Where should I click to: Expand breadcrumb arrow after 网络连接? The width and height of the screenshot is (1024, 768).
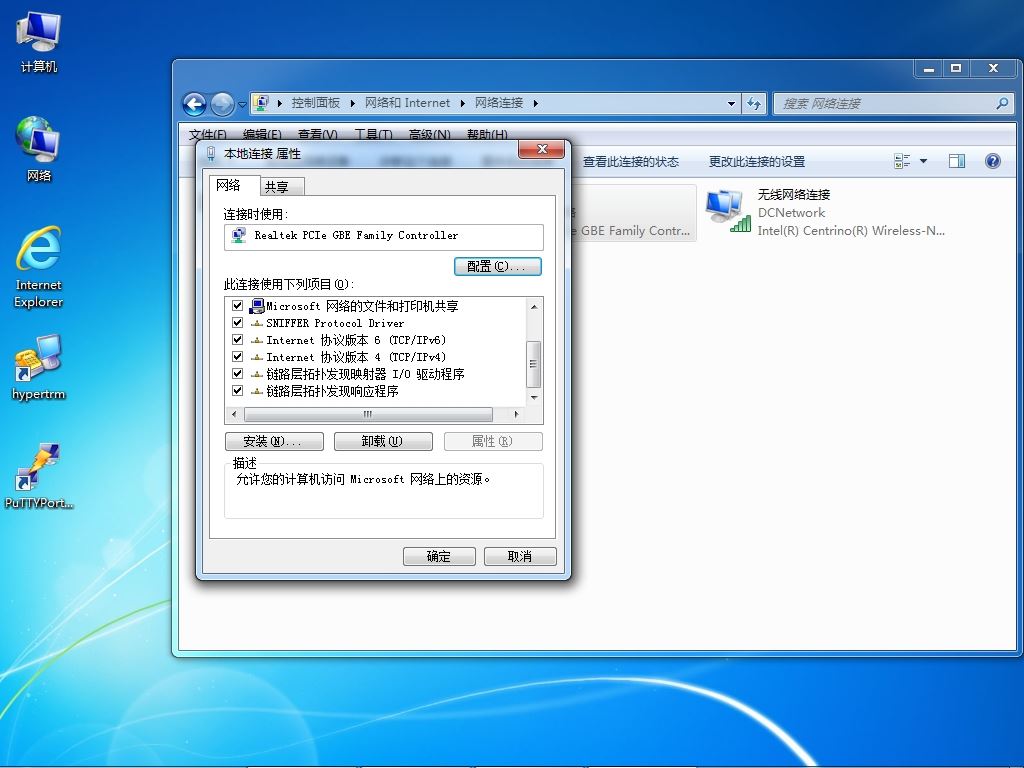coord(536,103)
